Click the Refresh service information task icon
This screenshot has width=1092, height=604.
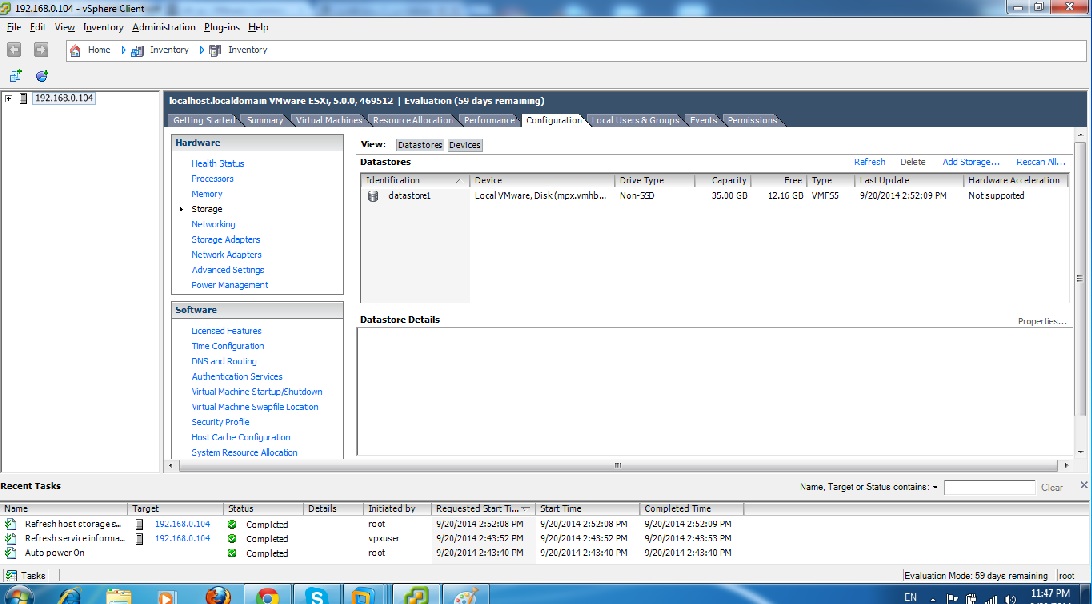point(10,539)
